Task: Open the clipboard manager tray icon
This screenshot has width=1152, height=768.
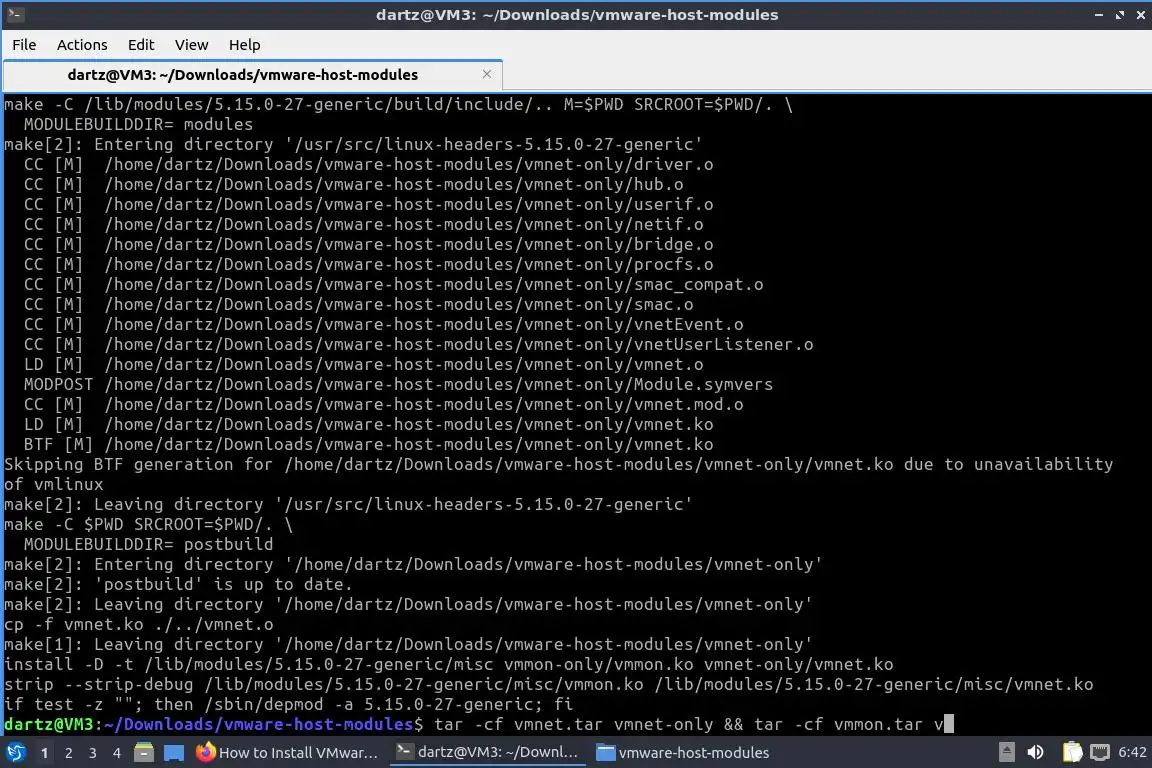Action: click(x=1072, y=753)
